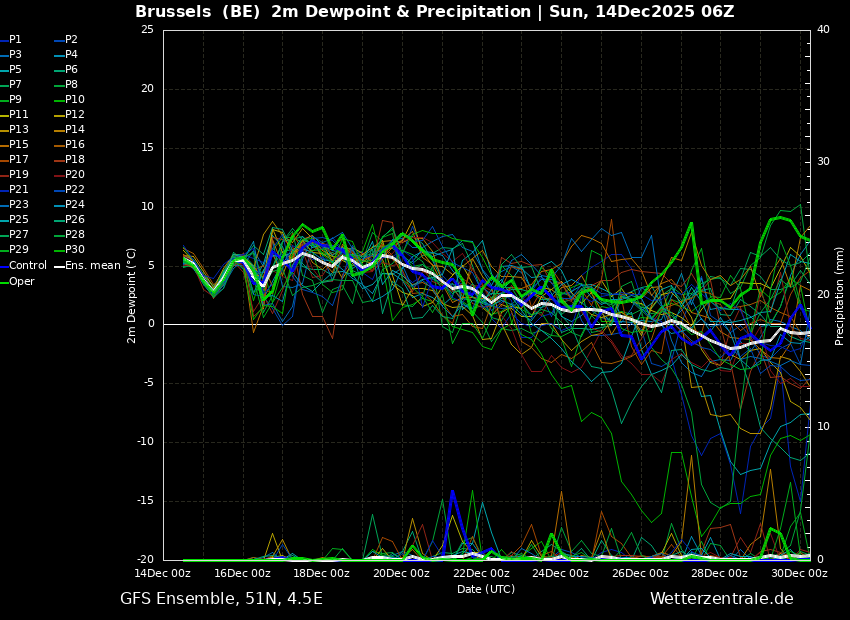This screenshot has height=620, width=850.
Task: Click the 15 dewpoint axis tick label
Action: [147, 148]
